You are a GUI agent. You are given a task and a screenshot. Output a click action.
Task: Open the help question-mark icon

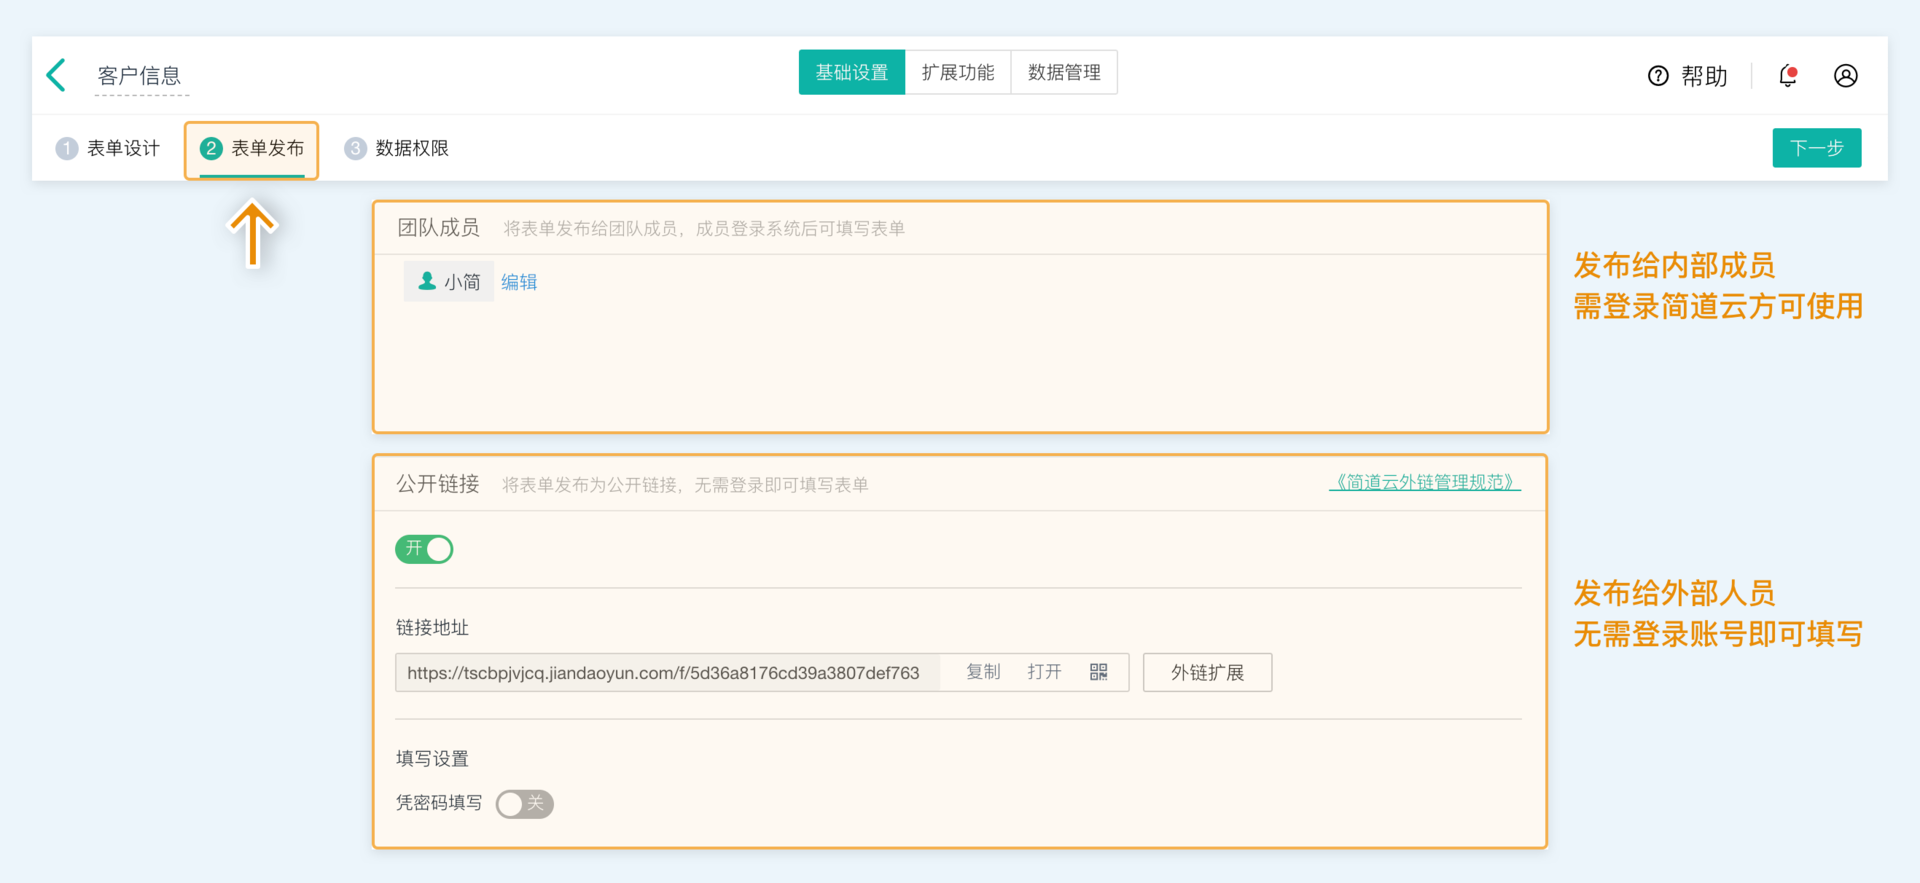coord(1658,76)
